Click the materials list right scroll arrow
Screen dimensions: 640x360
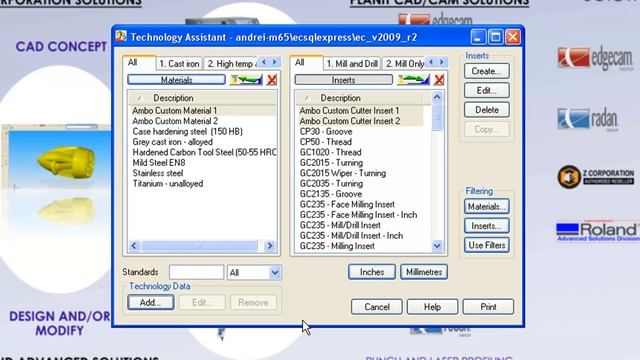(269, 246)
